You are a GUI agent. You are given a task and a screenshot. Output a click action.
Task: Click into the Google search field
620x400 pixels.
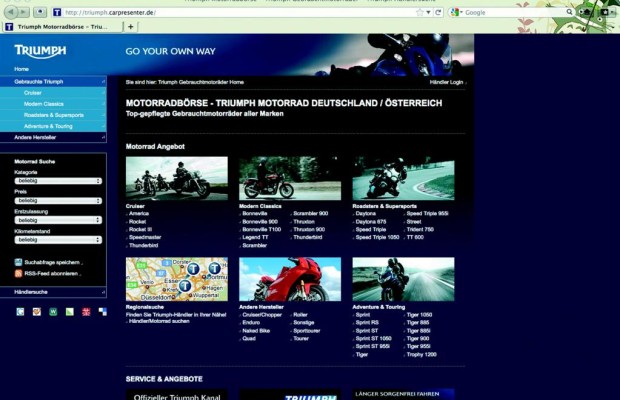tap(514, 13)
